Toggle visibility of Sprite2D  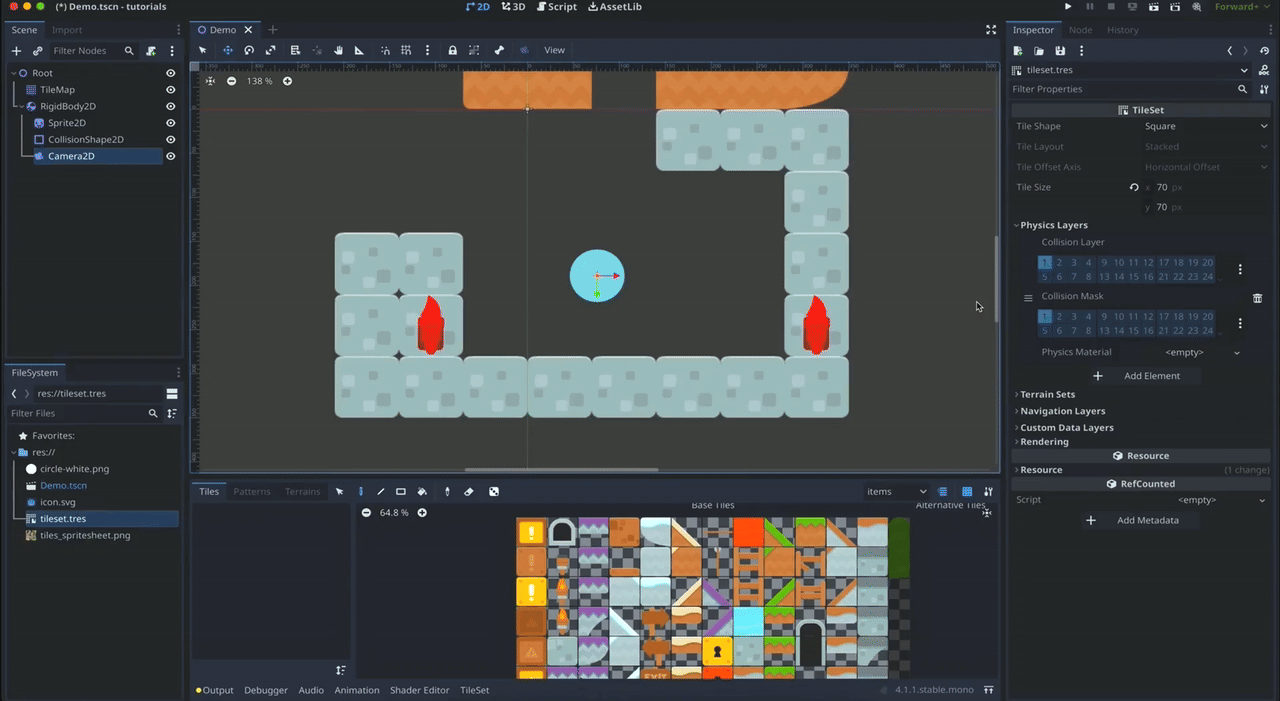[171, 123]
